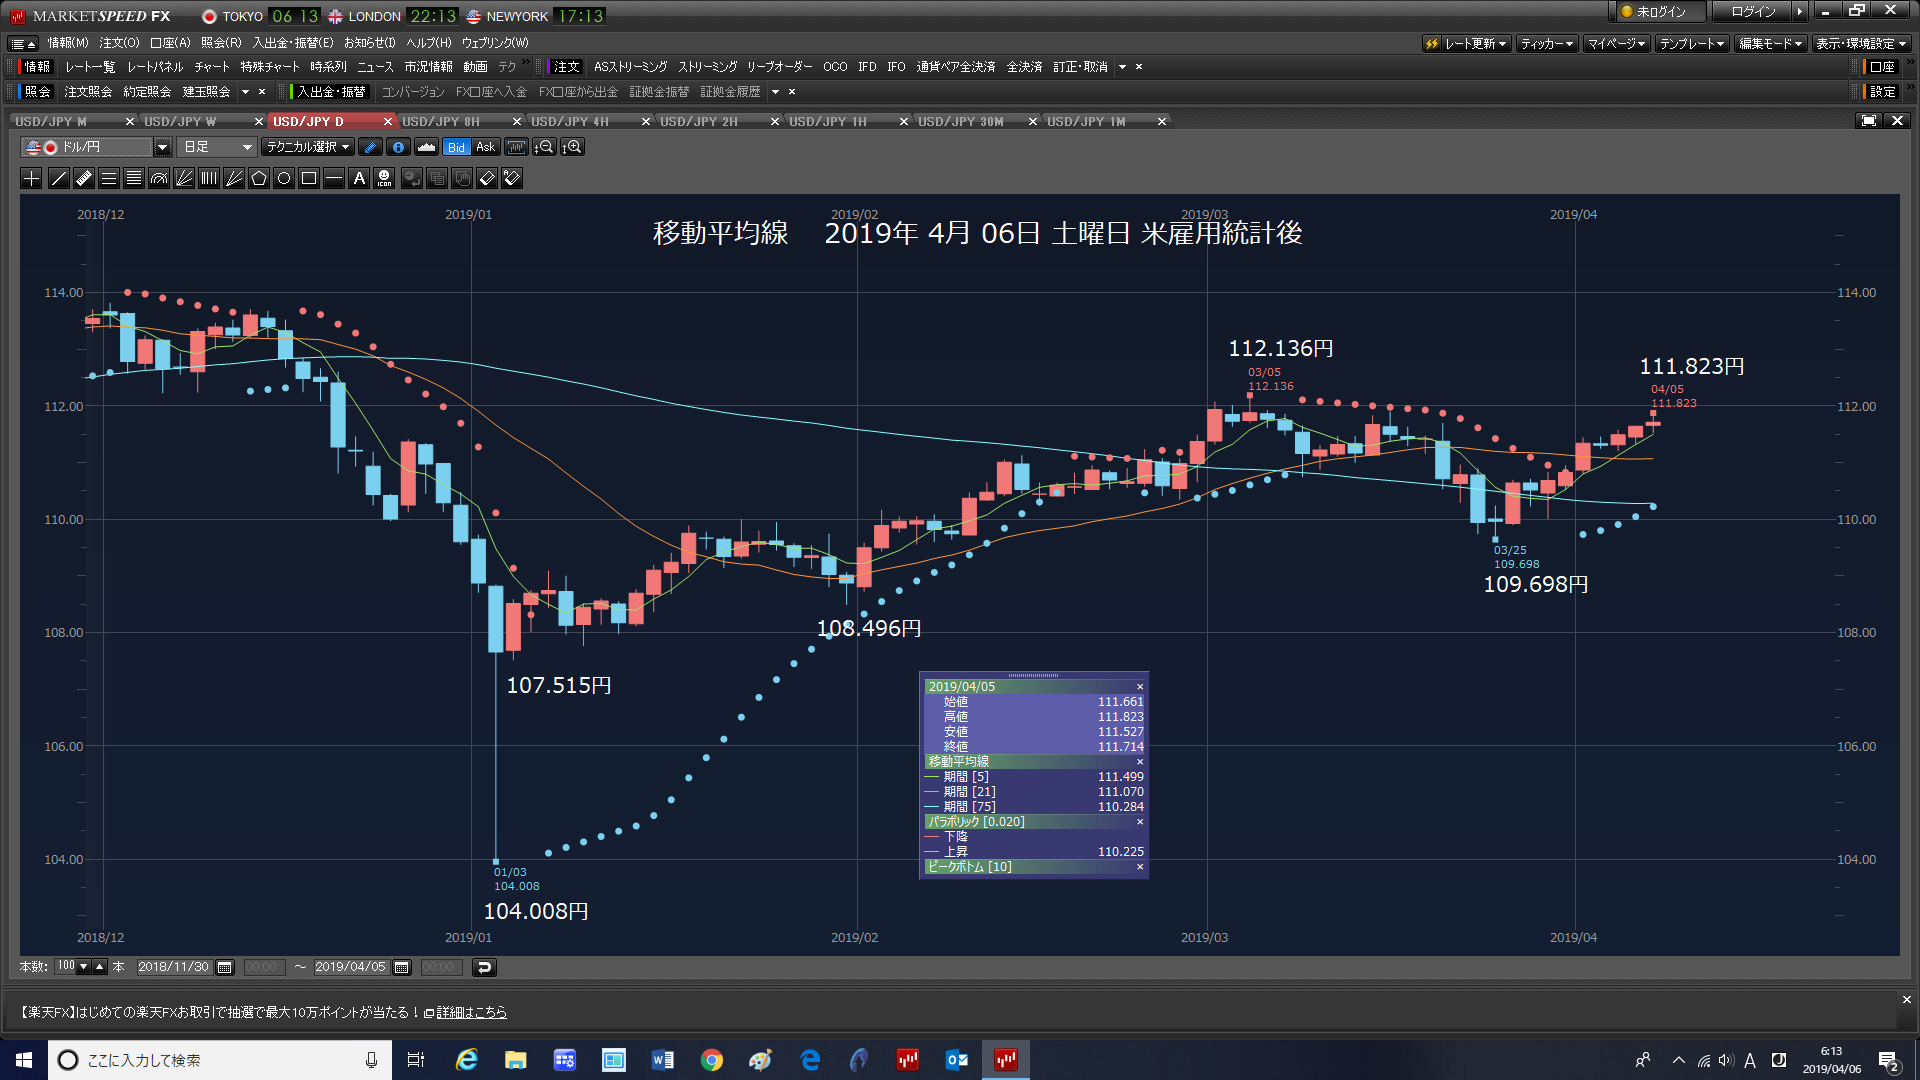Open File Explorer from the taskbar
The width and height of the screenshot is (1920, 1080).
point(515,1060)
